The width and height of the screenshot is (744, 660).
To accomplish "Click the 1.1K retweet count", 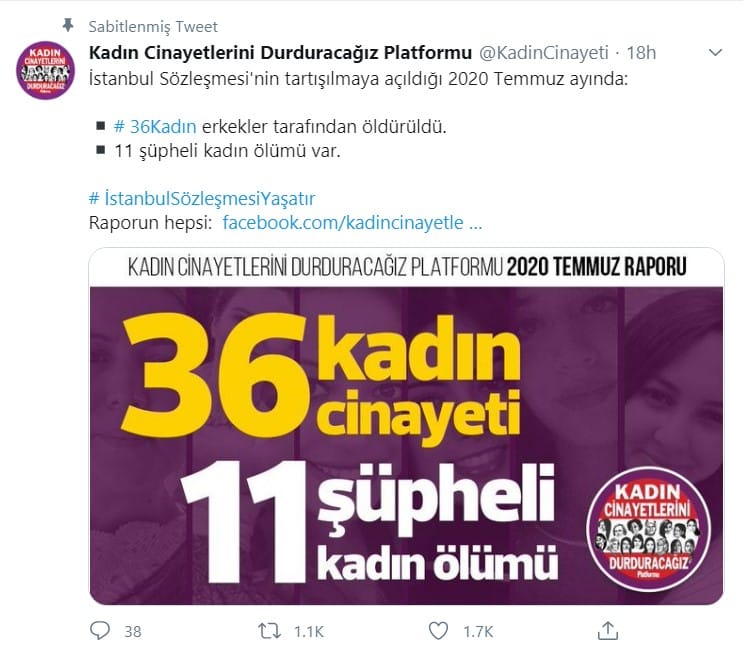I will click(x=308, y=632).
